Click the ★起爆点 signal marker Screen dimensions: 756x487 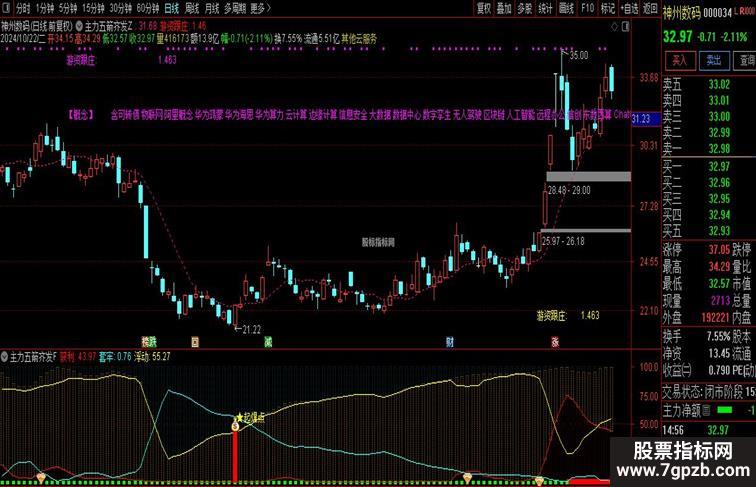(x=250, y=418)
